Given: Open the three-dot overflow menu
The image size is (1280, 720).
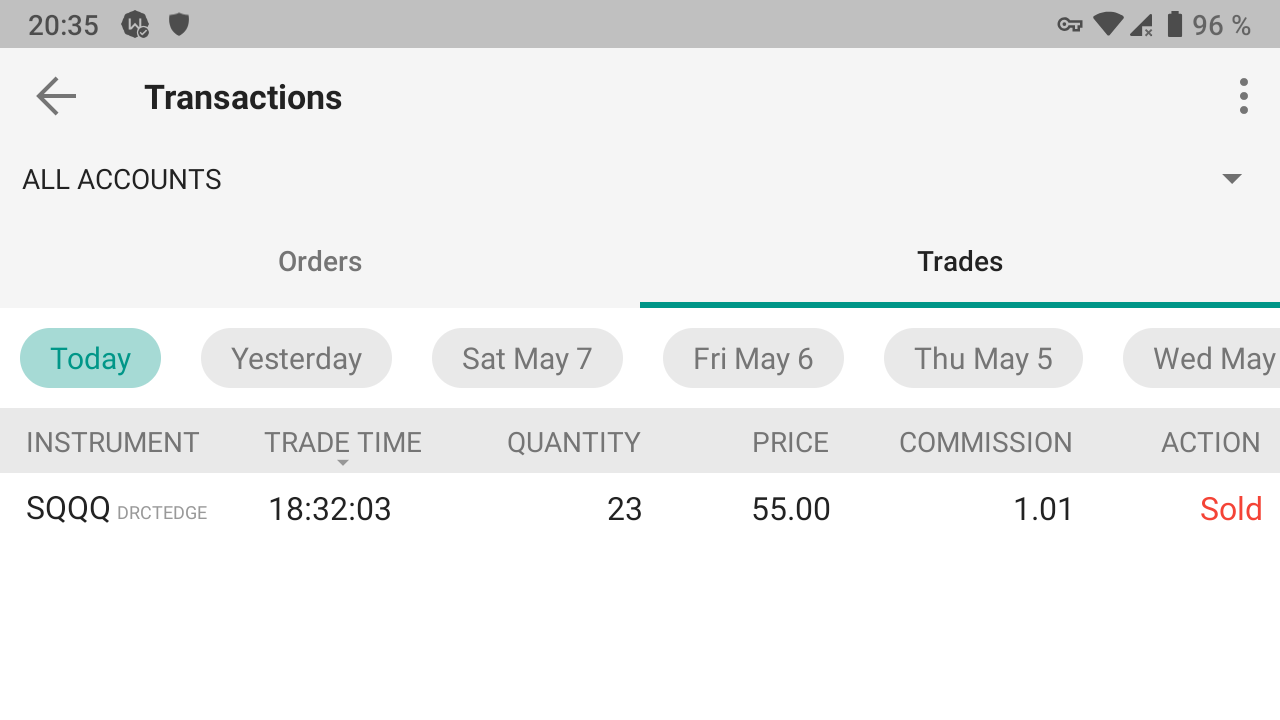Looking at the screenshot, I should [1243, 97].
